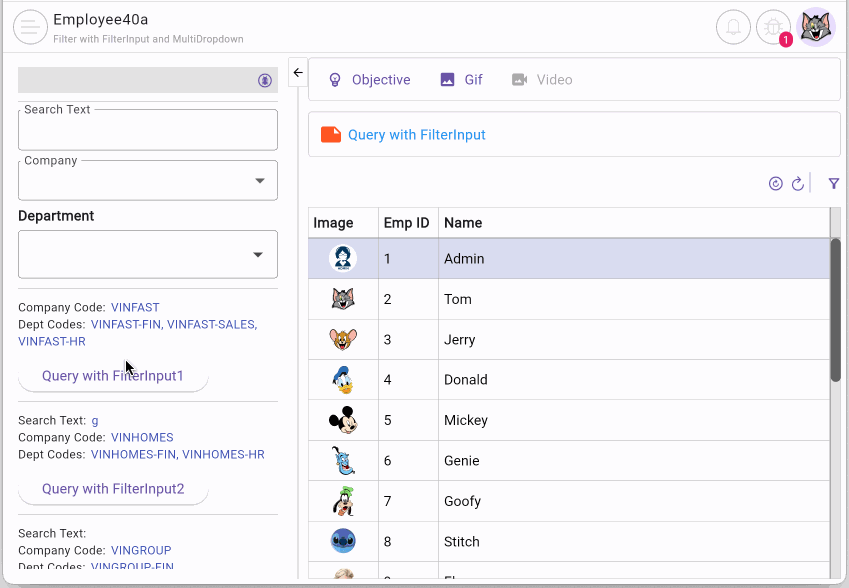Open the notifications bell
This screenshot has width=849, height=588.
[733, 27]
